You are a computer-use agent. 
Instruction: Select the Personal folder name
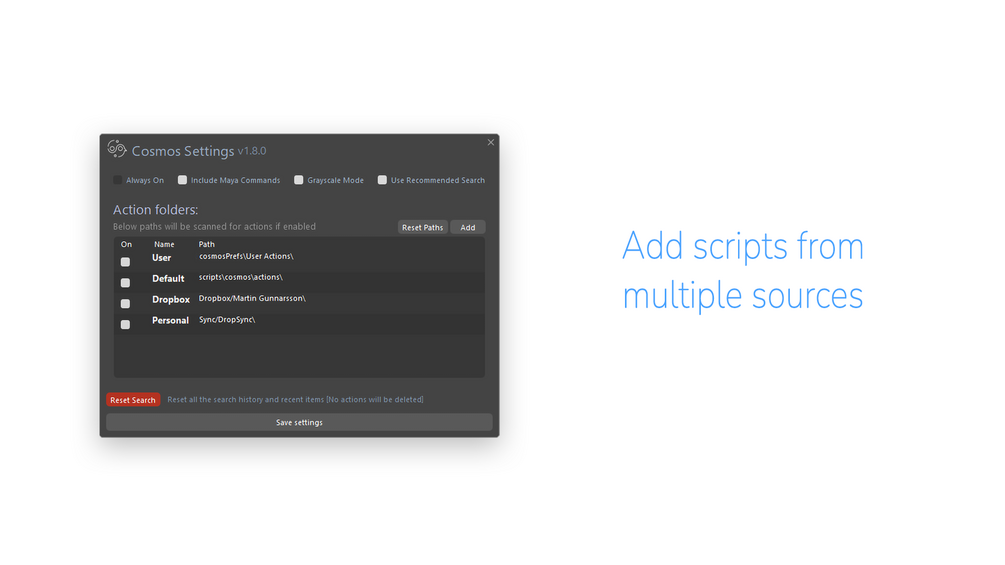(170, 320)
